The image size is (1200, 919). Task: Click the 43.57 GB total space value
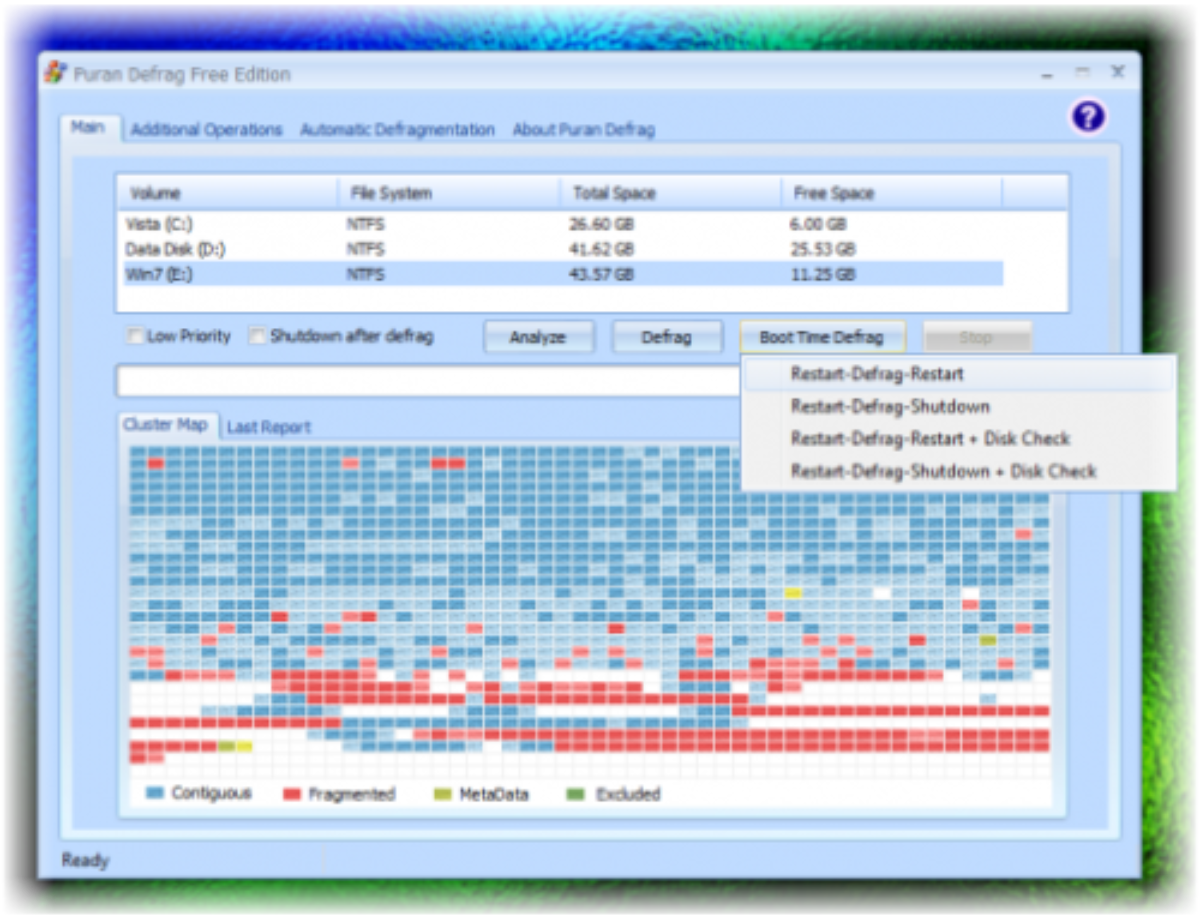[603, 275]
